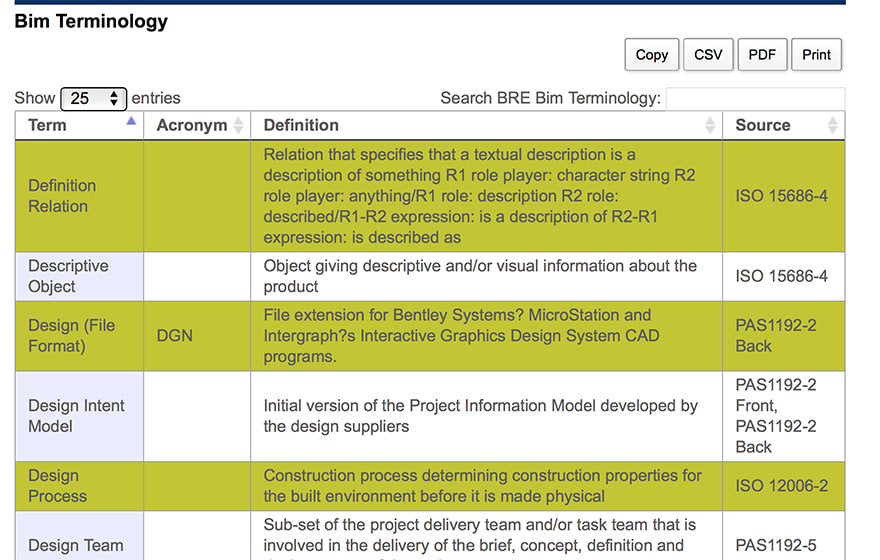The width and height of the screenshot is (880, 560).
Task: Click the Definition column sort arrows icon
Action: [710, 125]
